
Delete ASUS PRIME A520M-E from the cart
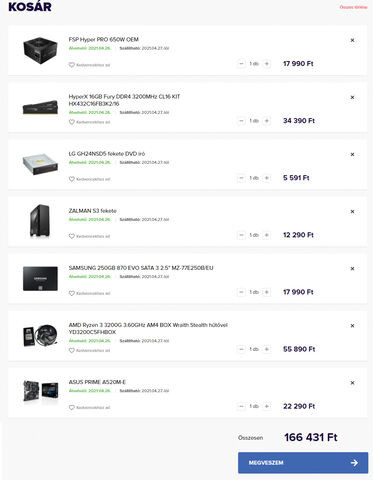(x=352, y=383)
